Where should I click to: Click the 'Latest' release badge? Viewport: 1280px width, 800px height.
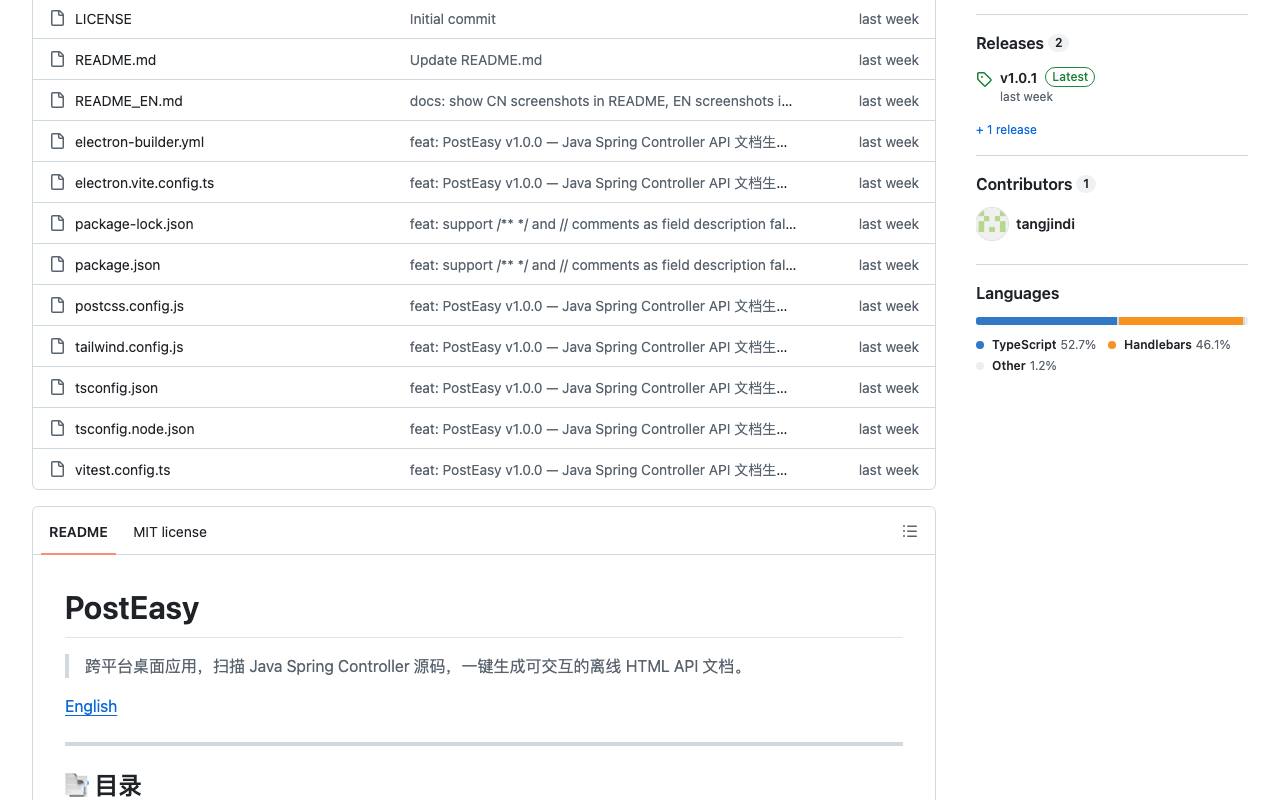tap(1070, 77)
